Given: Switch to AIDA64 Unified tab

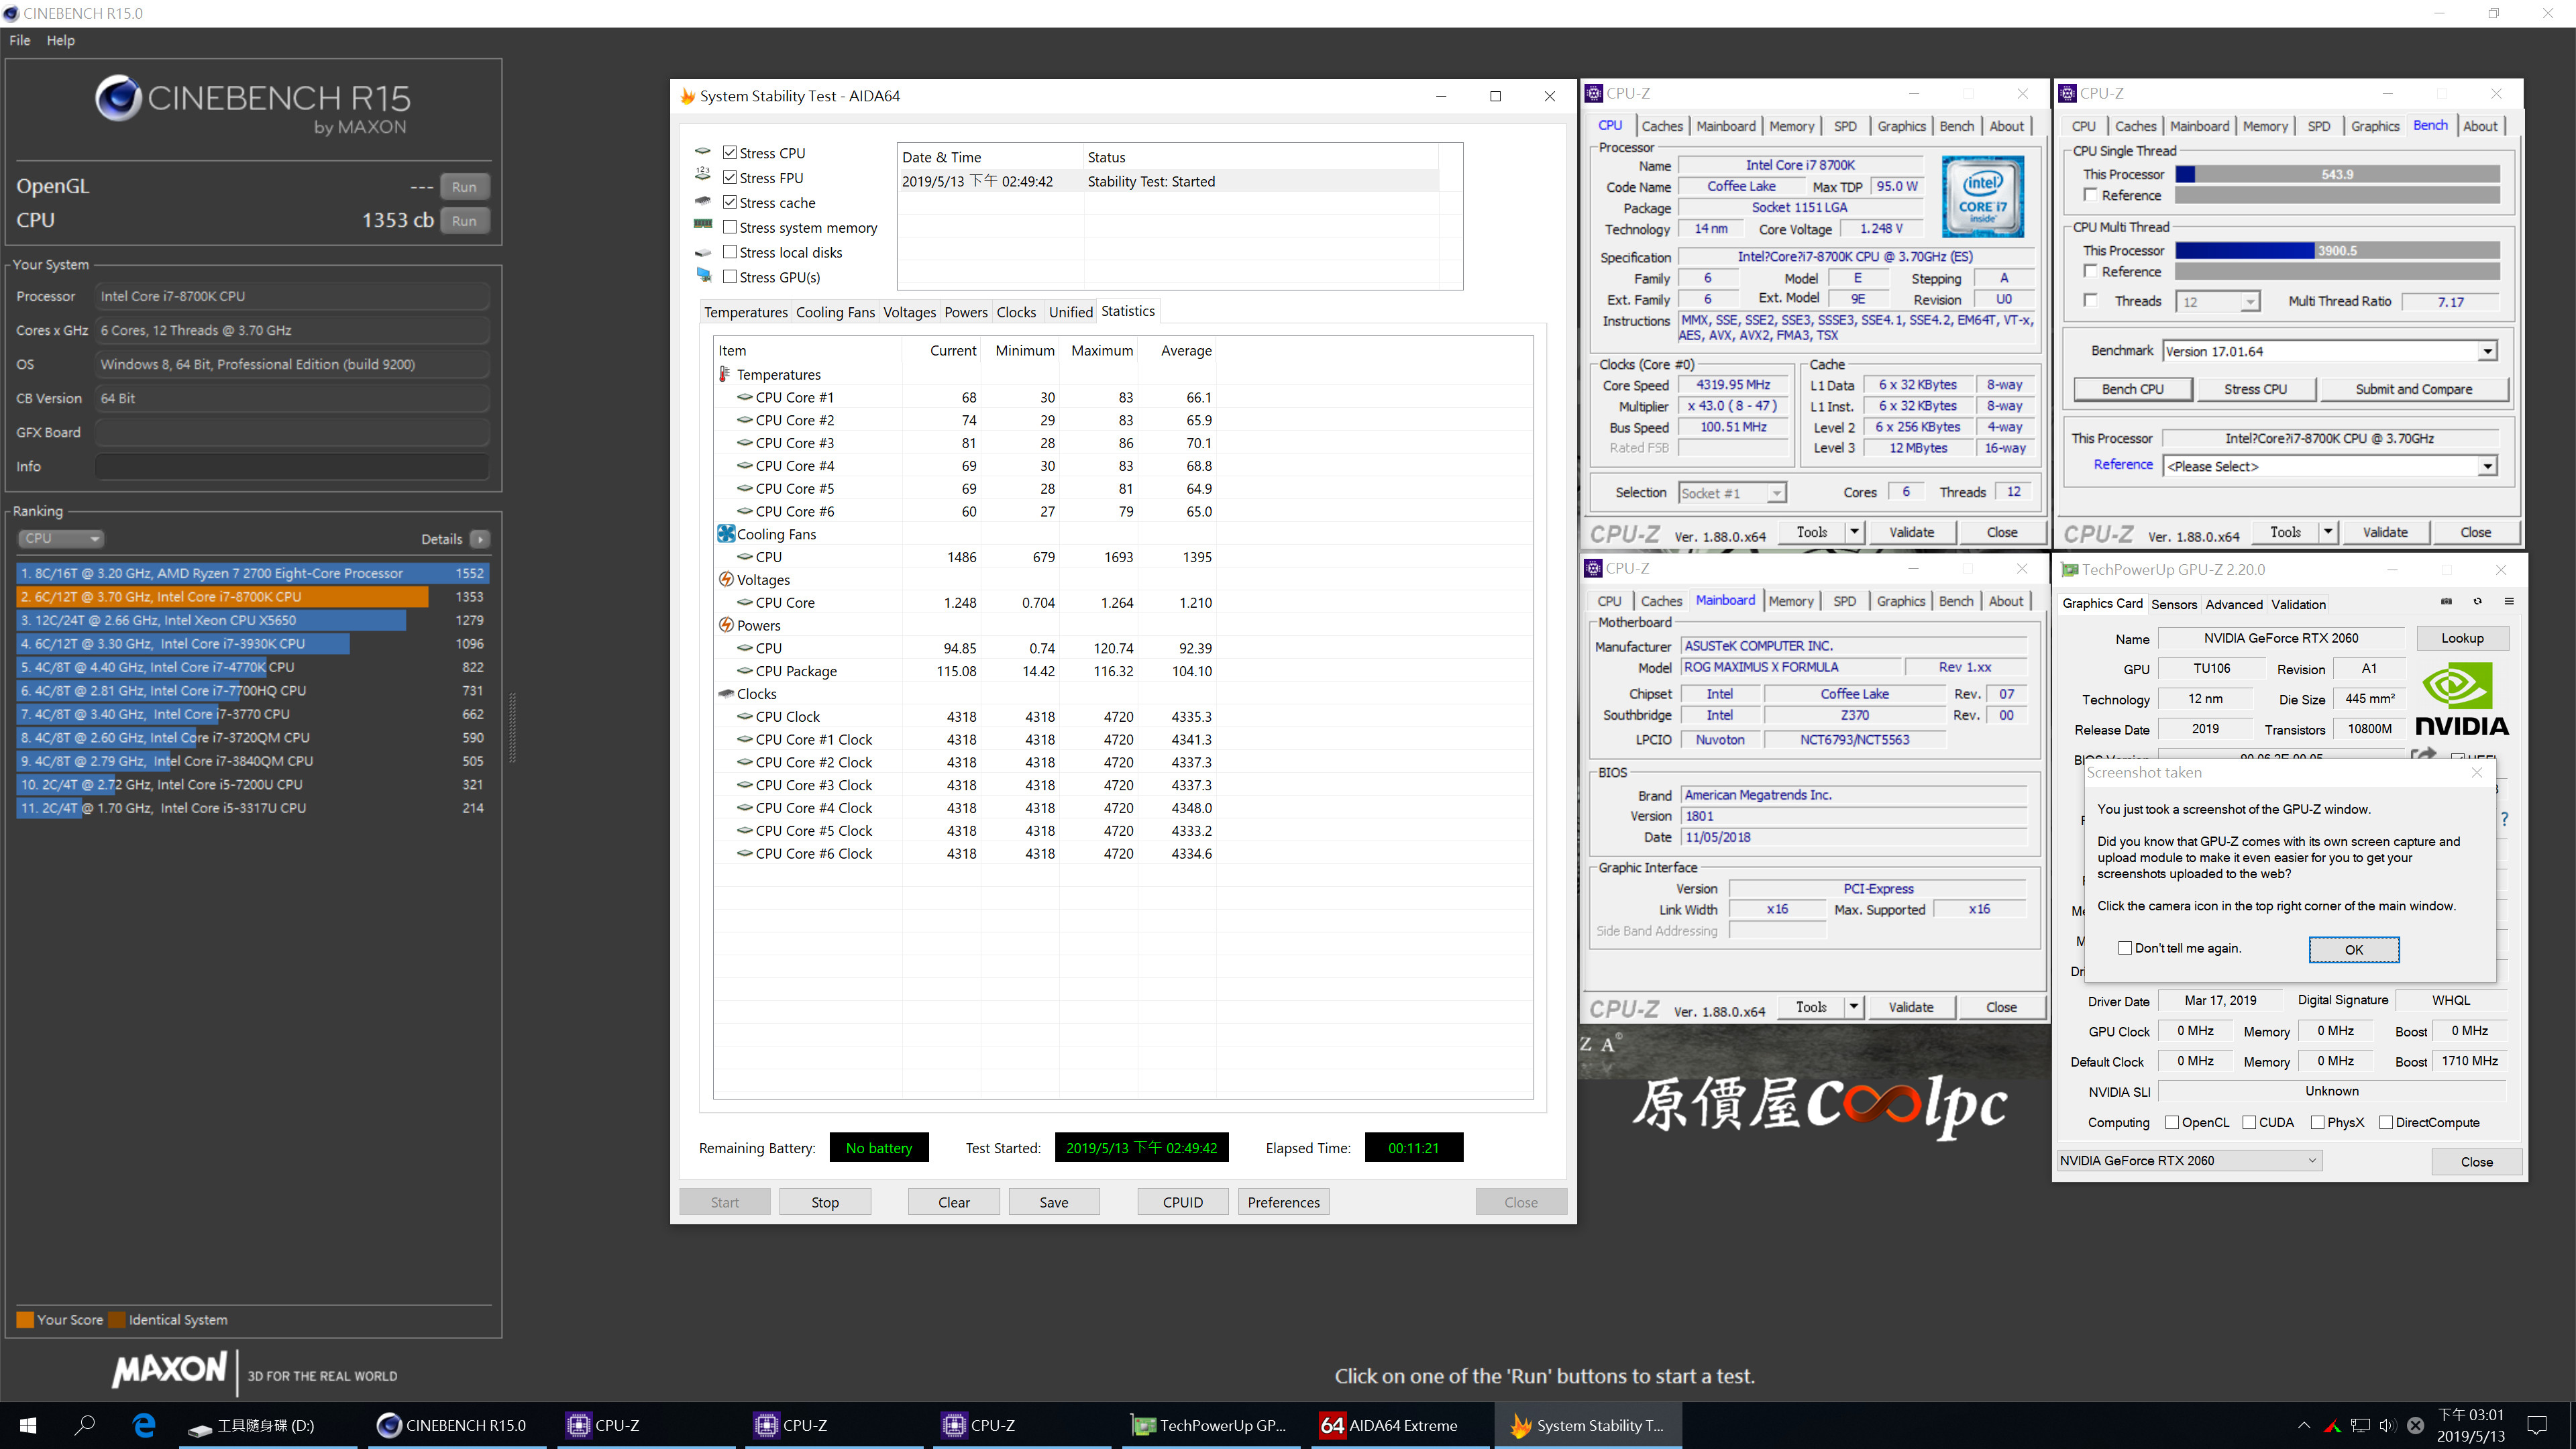Looking at the screenshot, I should 1070,312.
